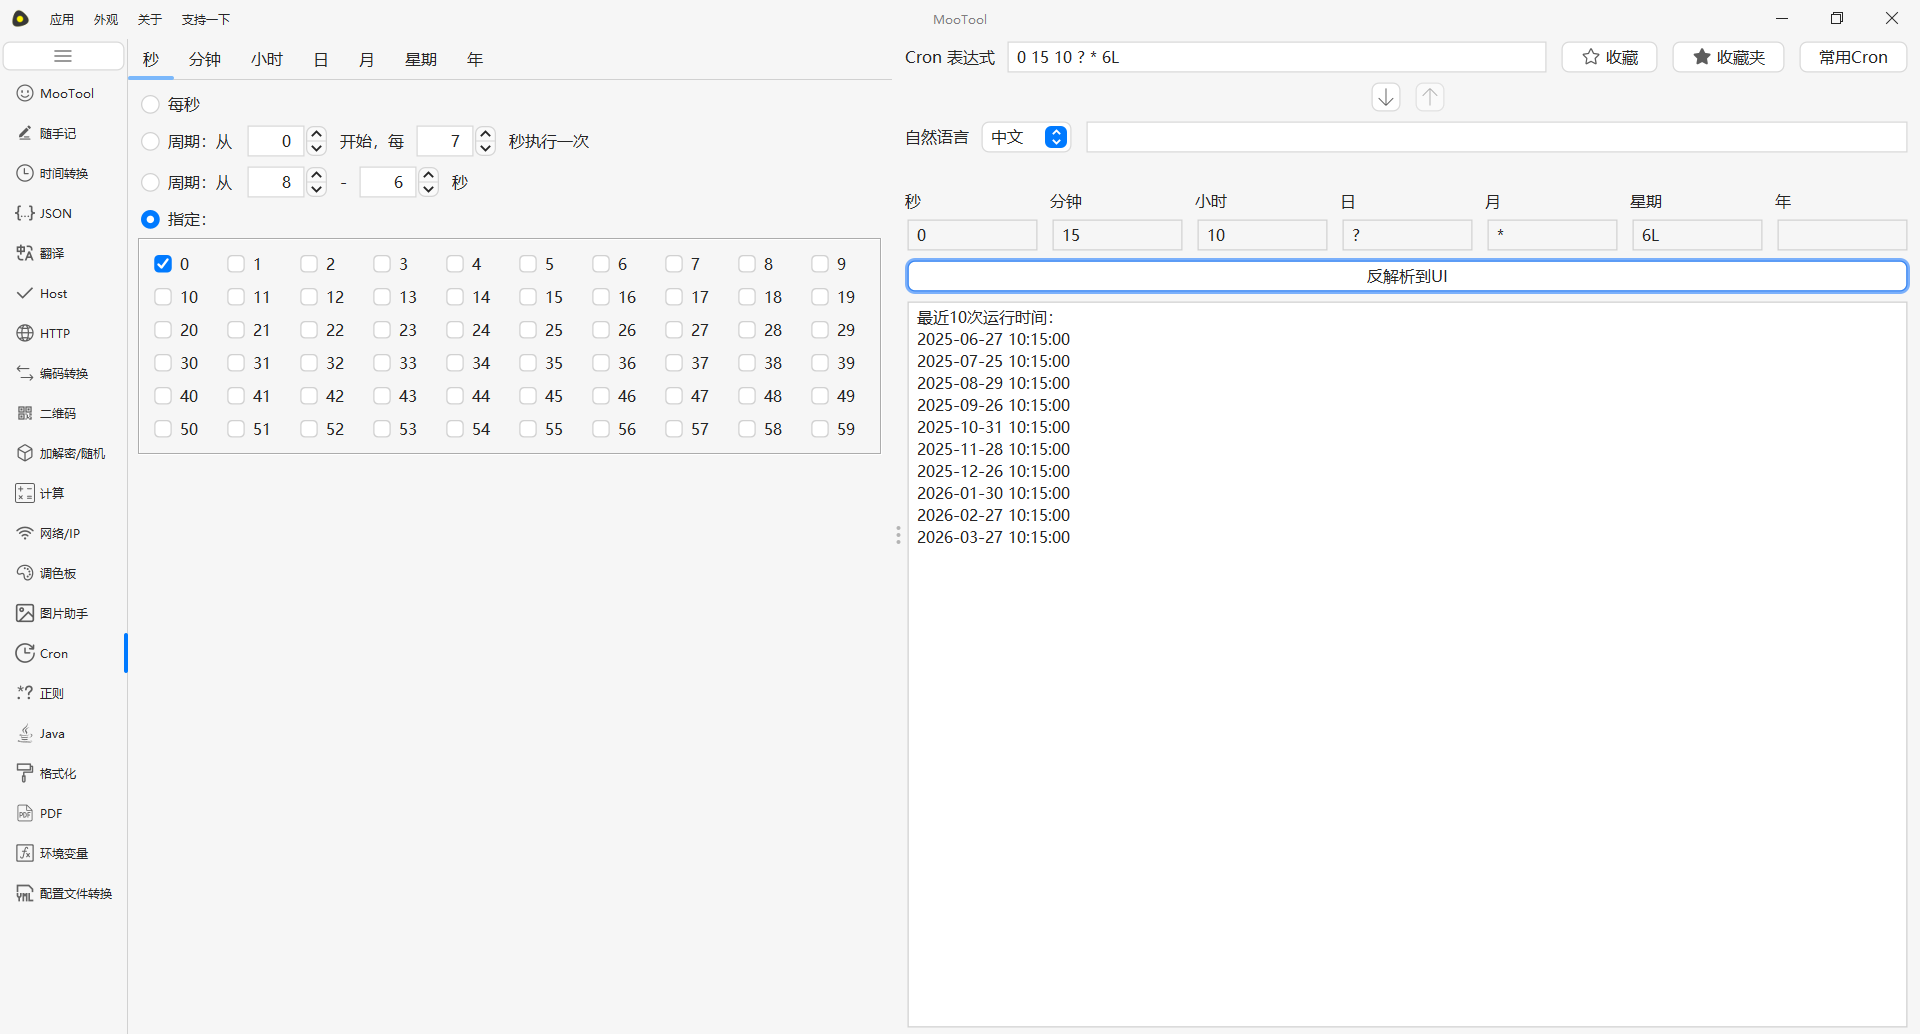The image size is (1920, 1034).
Task: Switch to the 小时 tab
Action: (267, 59)
